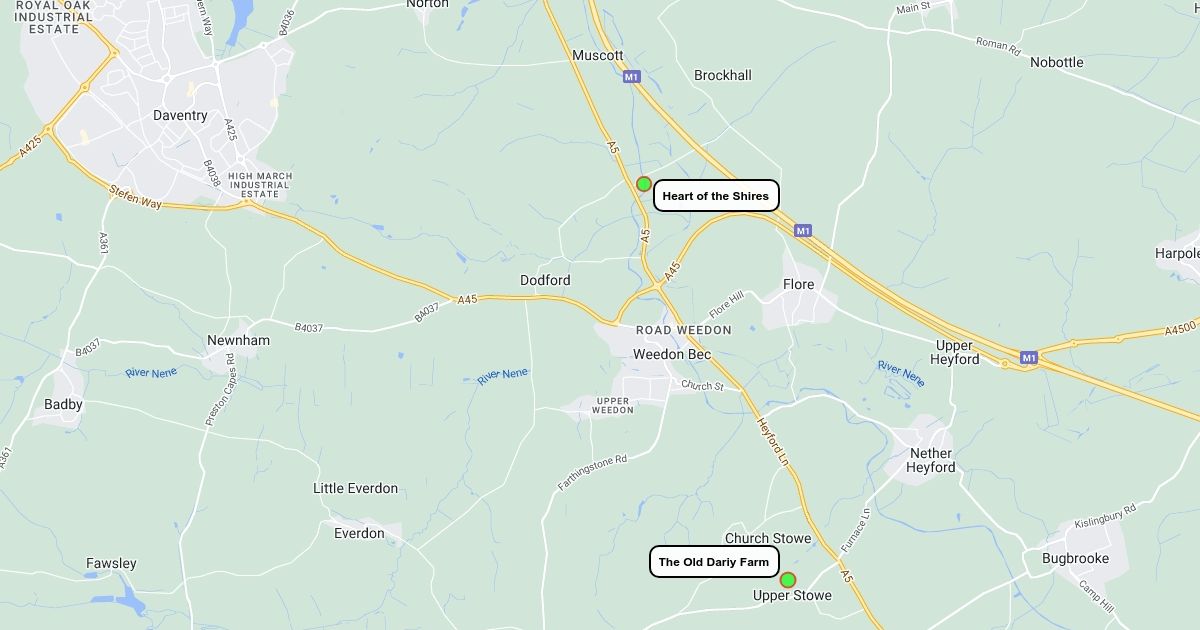Click the M1 road shield near Muscott
This screenshot has height=630, width=1200.
pyautogui.click(x=630, y=77)
